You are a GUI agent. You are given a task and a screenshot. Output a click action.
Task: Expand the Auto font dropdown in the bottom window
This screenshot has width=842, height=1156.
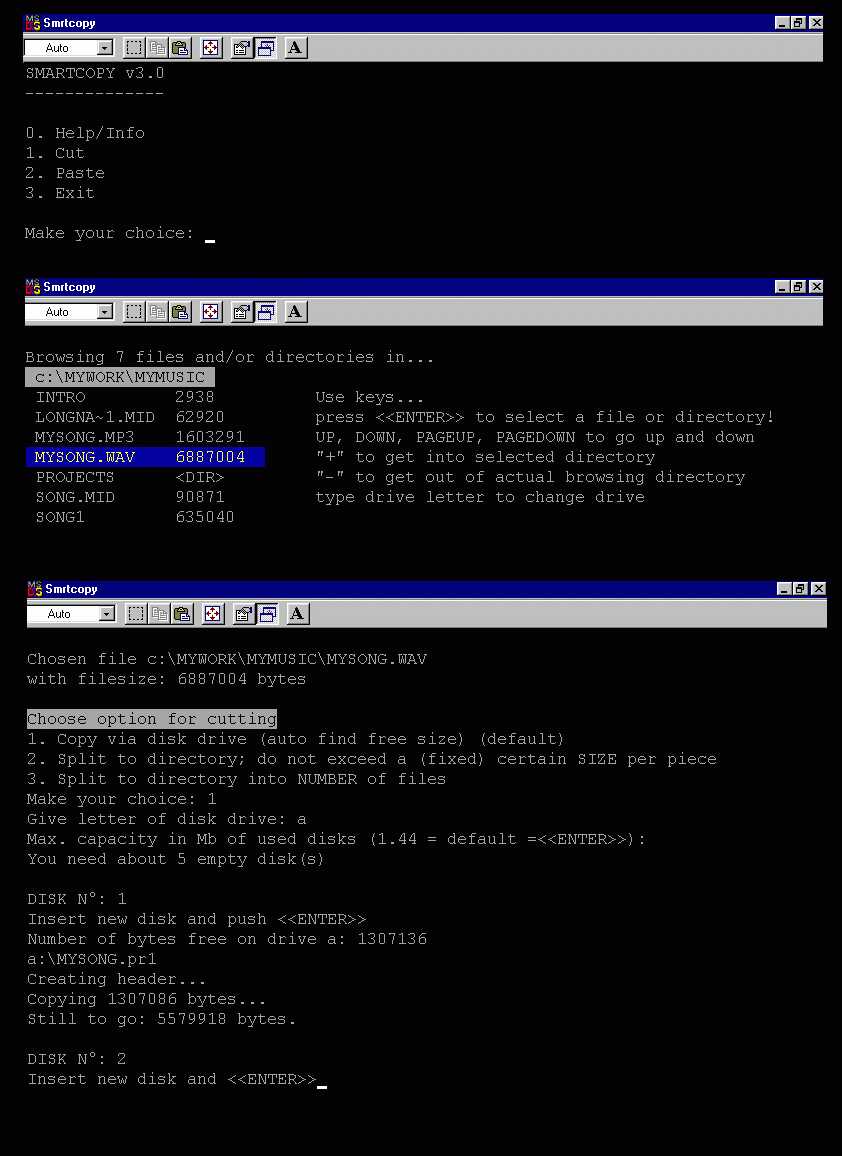click(107, 614)
